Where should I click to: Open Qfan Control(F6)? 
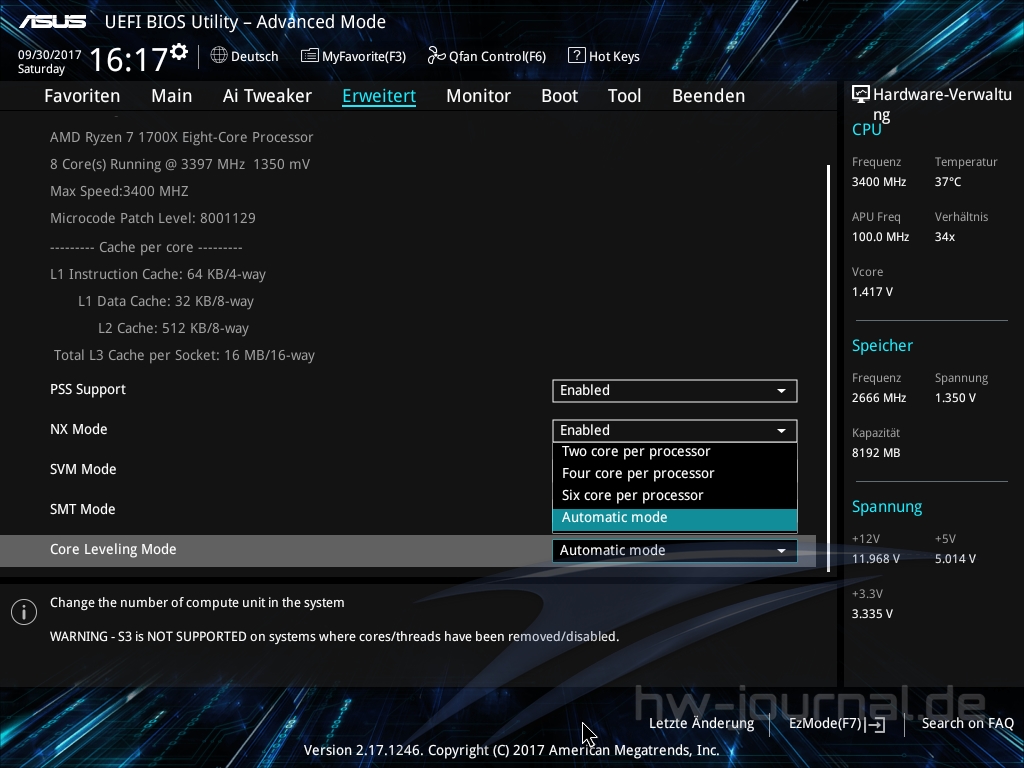point(487,56)
